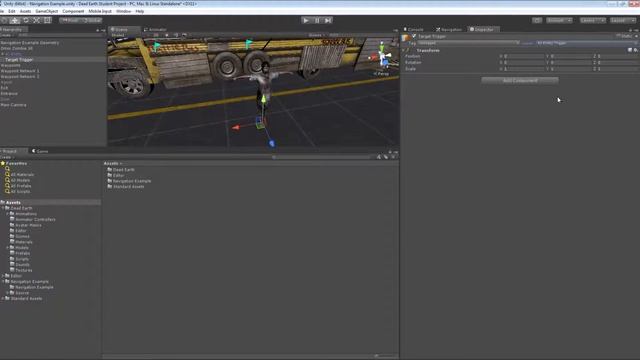Viewport: 640px width, 360px height.
Task: Click the Persp projection label
Action: [381, 74]
